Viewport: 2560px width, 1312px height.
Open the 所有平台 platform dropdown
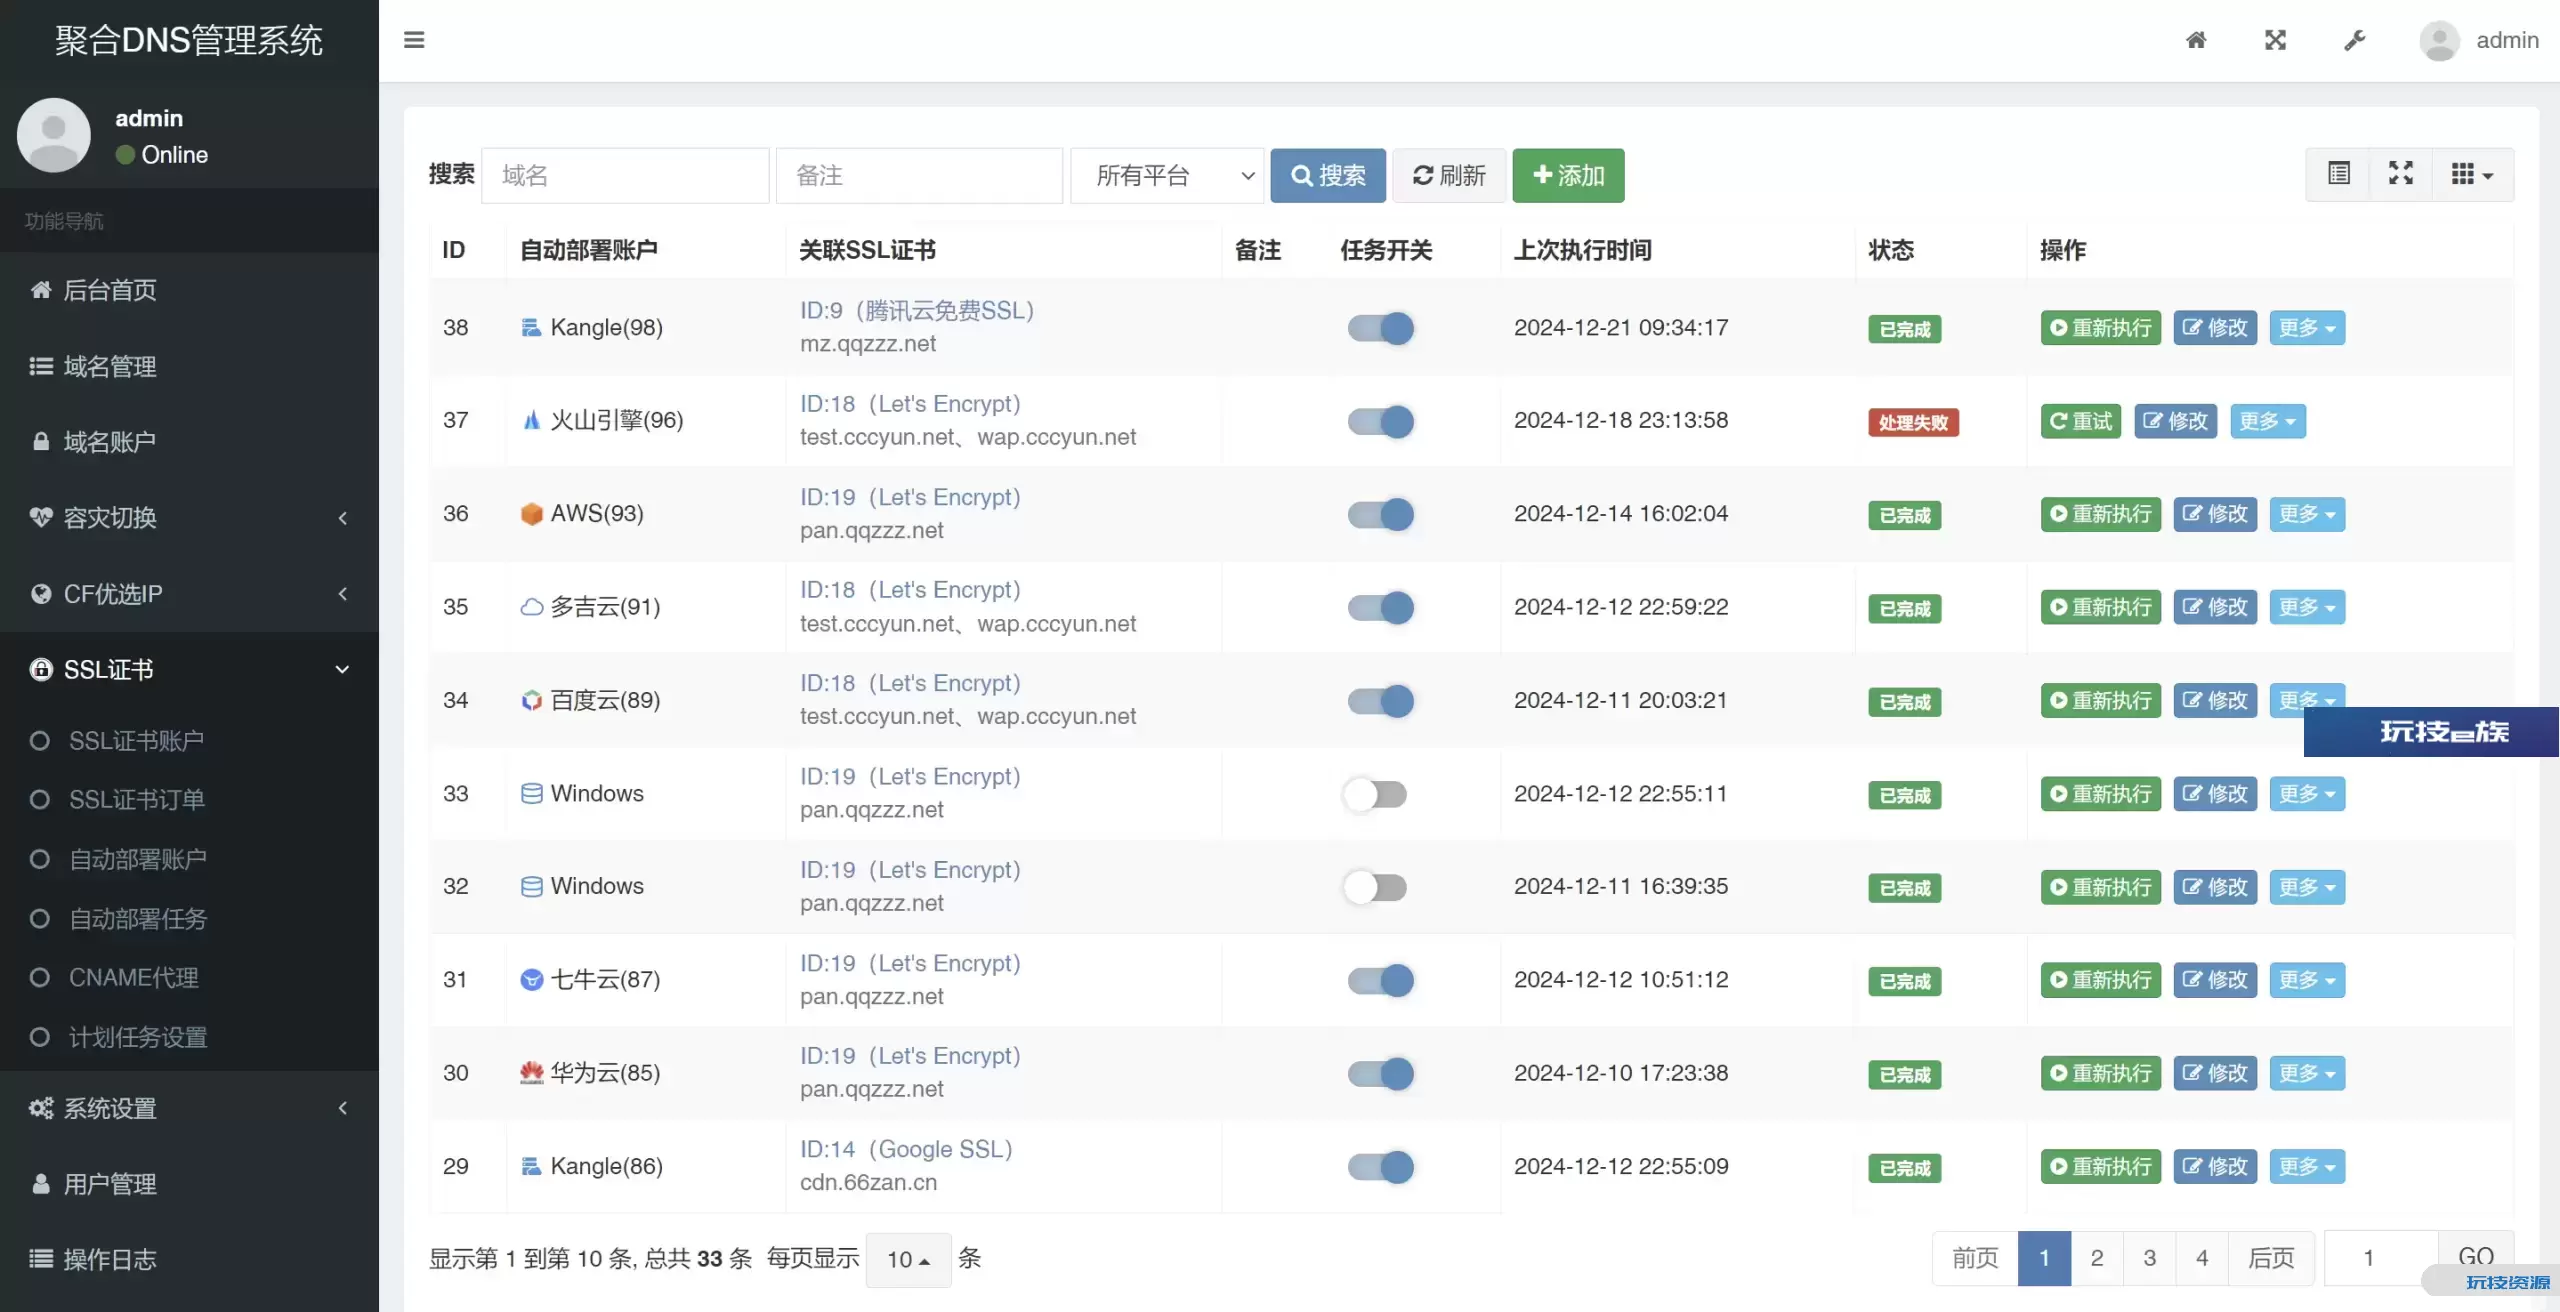1166,176
